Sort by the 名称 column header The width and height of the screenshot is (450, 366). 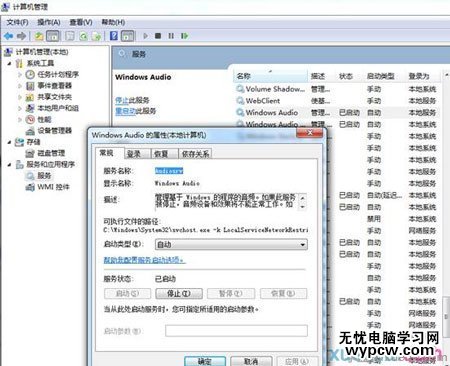click(270, 76)
